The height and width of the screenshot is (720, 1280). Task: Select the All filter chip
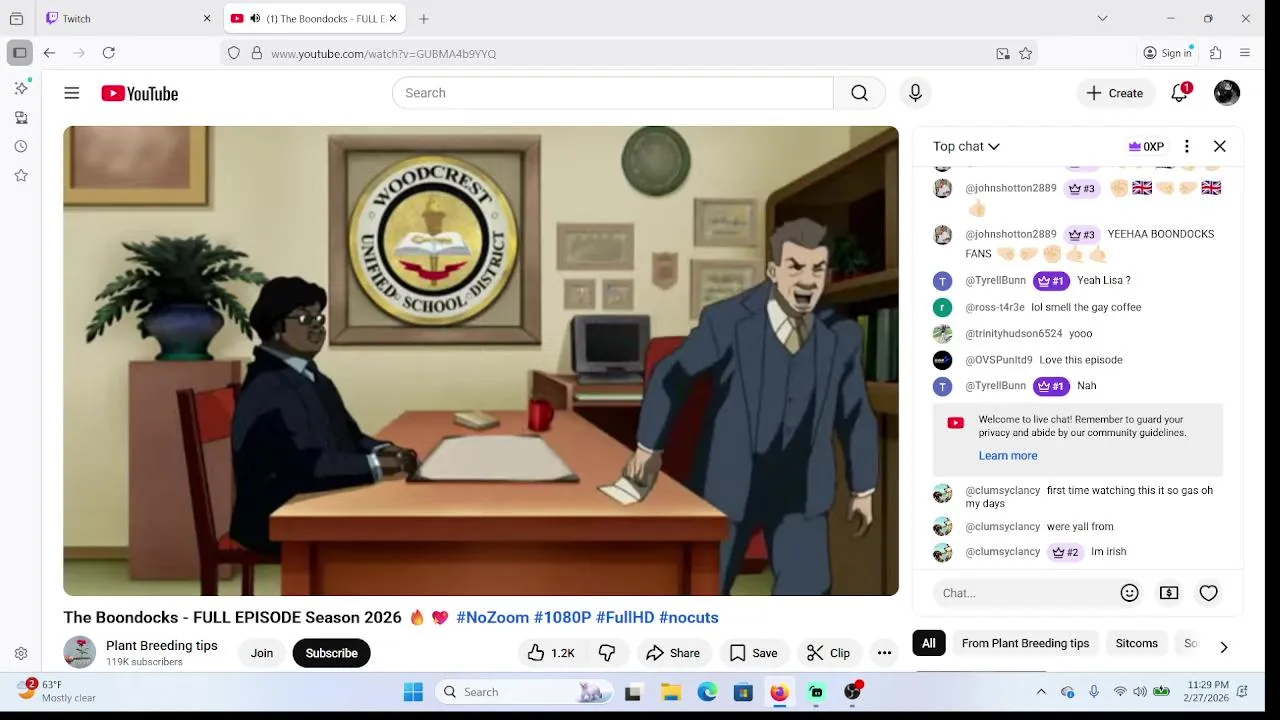(929, 643)
